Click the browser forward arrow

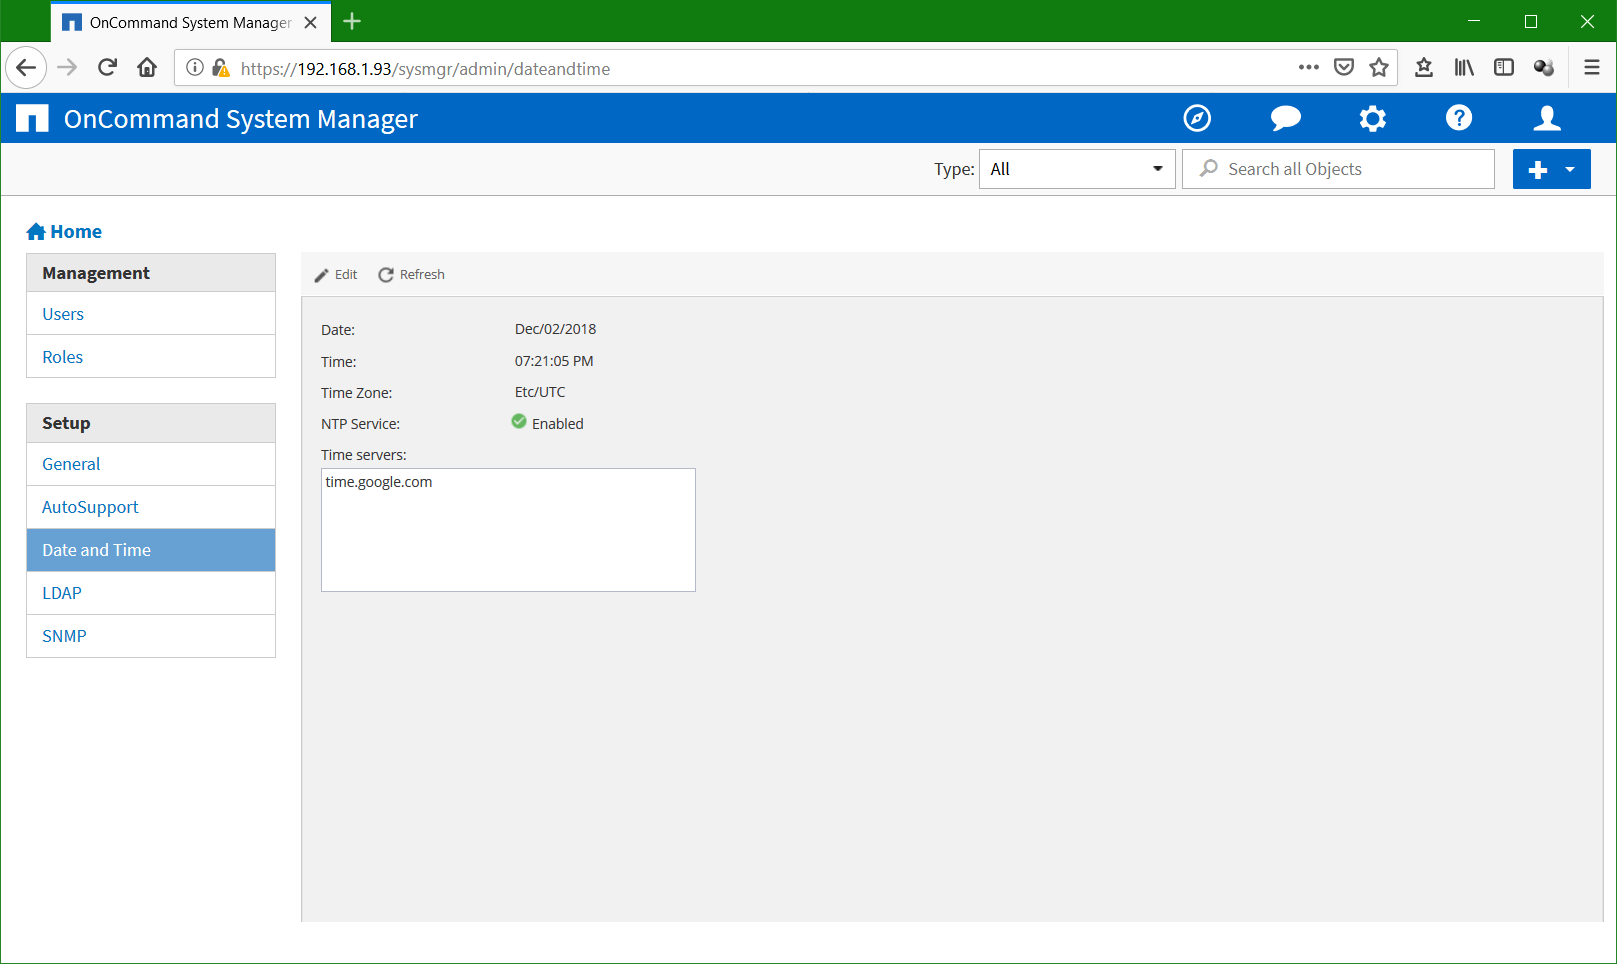(x=67, y=68)
